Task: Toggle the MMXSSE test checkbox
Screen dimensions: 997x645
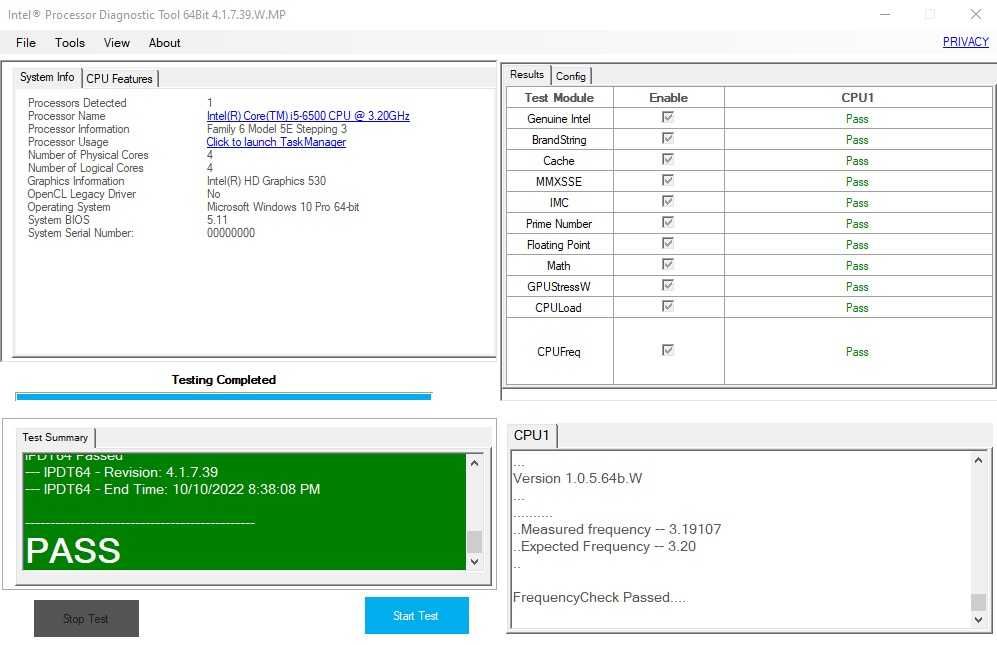Action: (x=668, y=180)
